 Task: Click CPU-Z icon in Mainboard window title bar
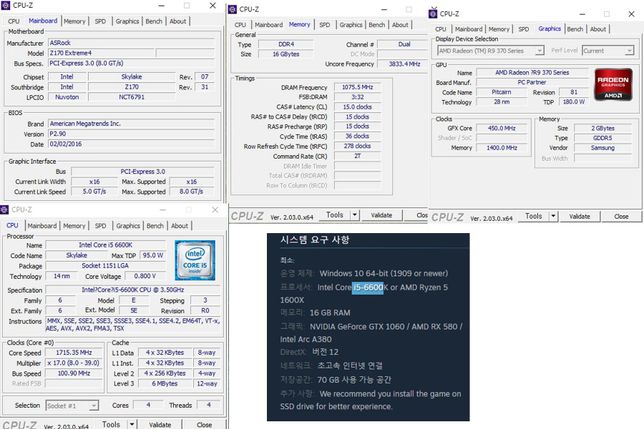coord(6,6)
